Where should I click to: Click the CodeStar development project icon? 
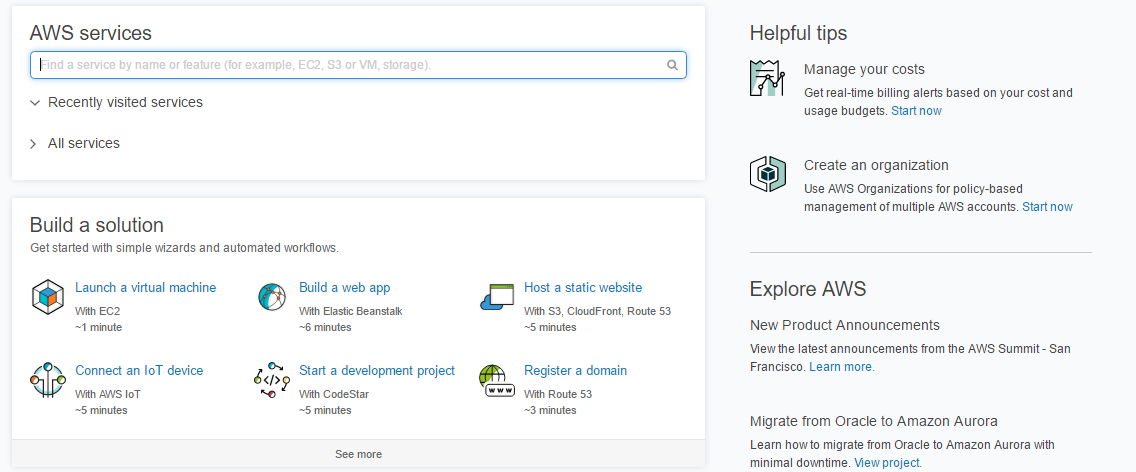pos(272,379)
